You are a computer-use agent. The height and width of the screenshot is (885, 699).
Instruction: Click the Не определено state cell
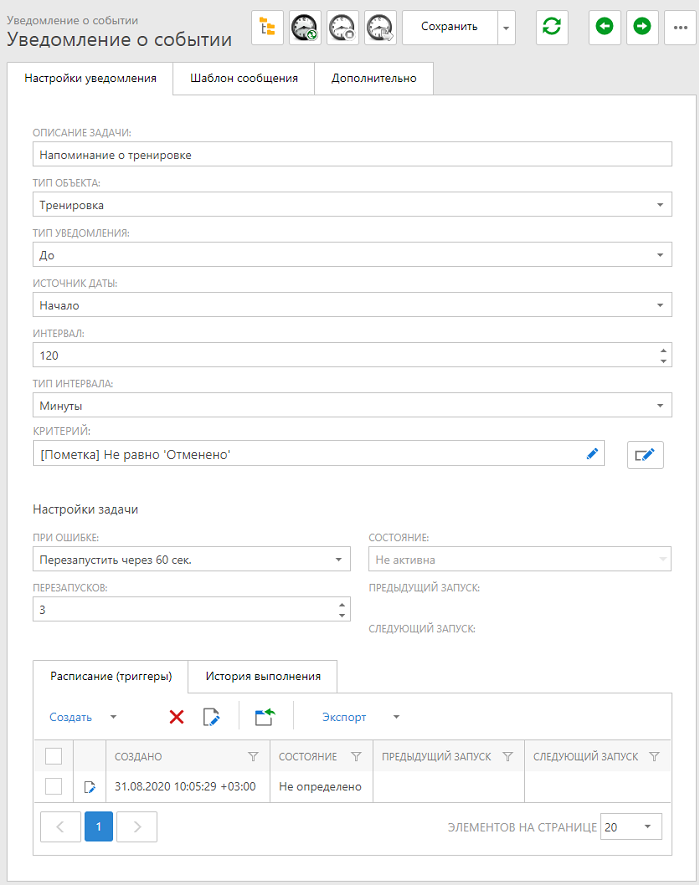pos(322,787)
